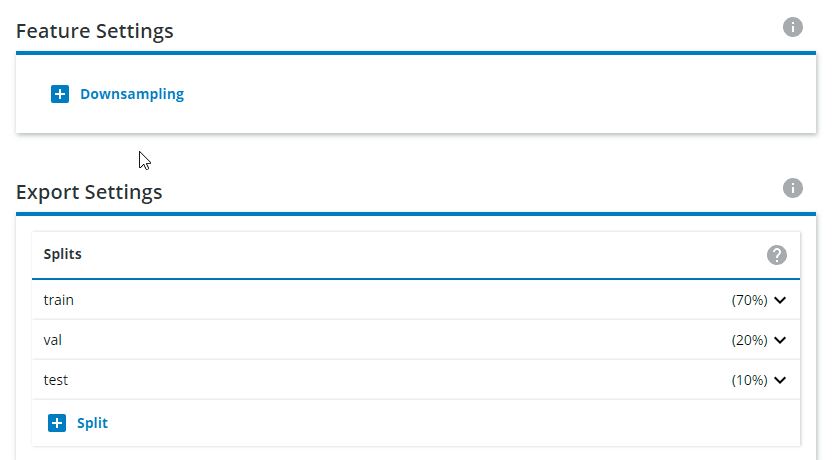Click the Splits help question mark
Viewport: 836px width, 460px height.
(x=777, y=255)
